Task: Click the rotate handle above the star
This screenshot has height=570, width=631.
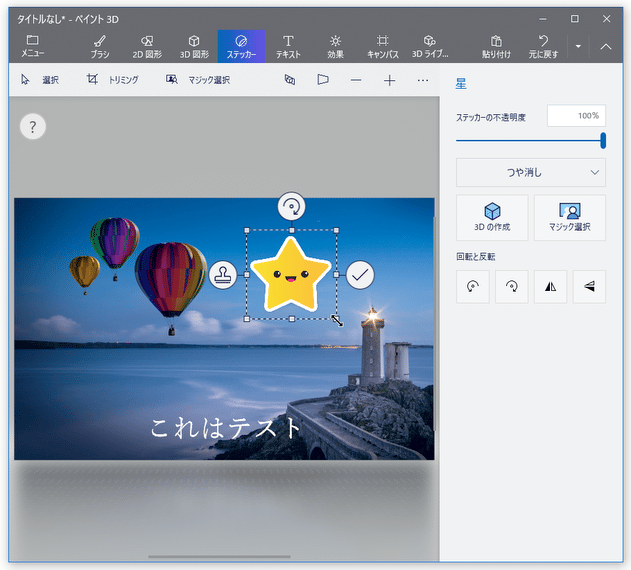Action: point(291,206)
